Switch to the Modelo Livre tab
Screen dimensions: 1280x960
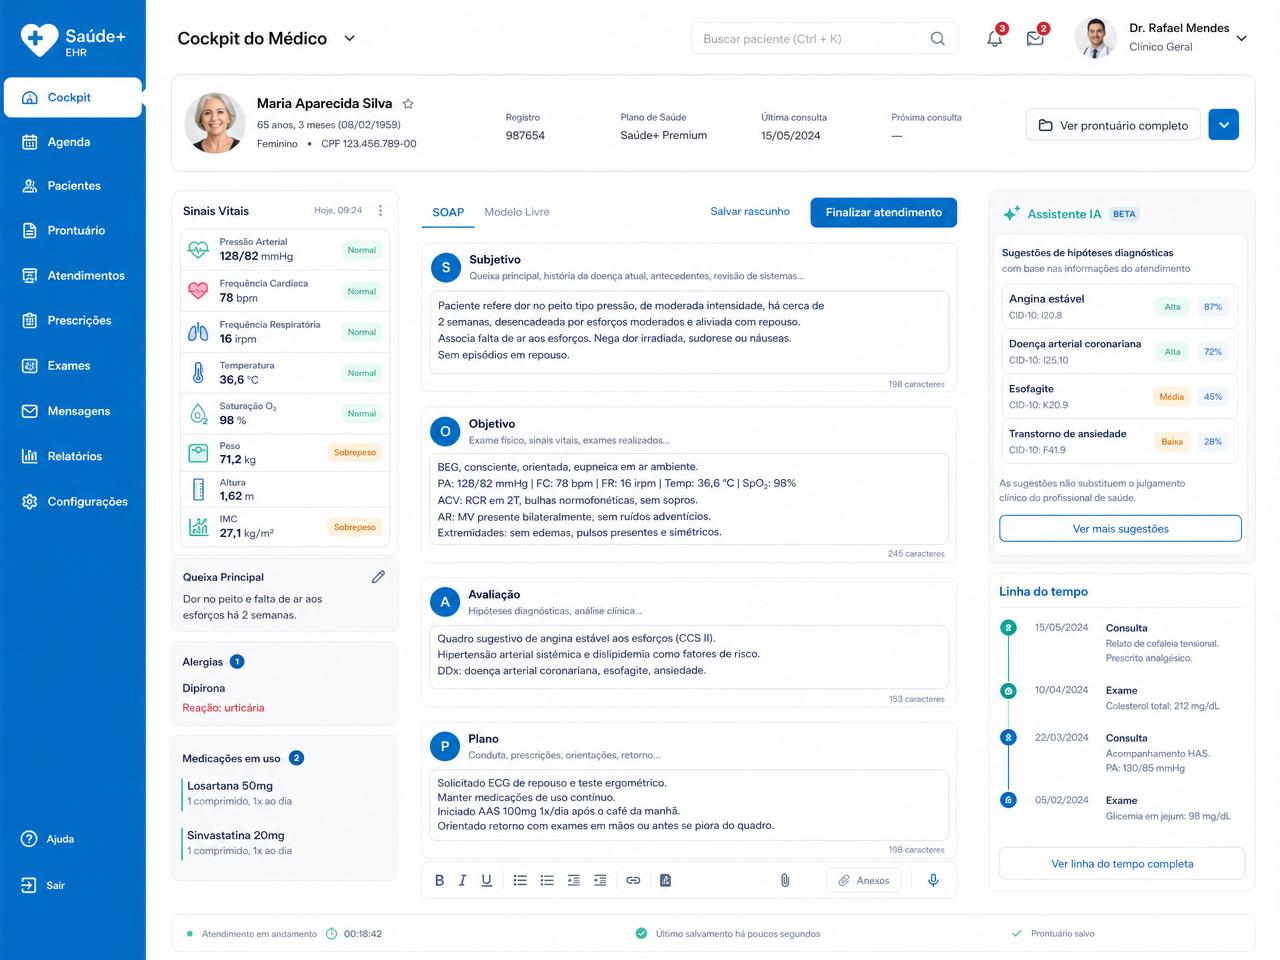[517, 212]
